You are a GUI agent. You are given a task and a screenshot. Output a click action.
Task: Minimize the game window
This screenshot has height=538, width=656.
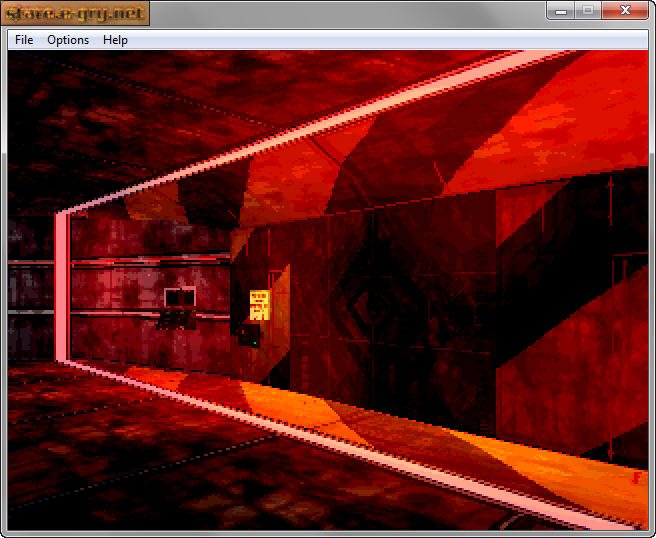(x=561, y=11)
